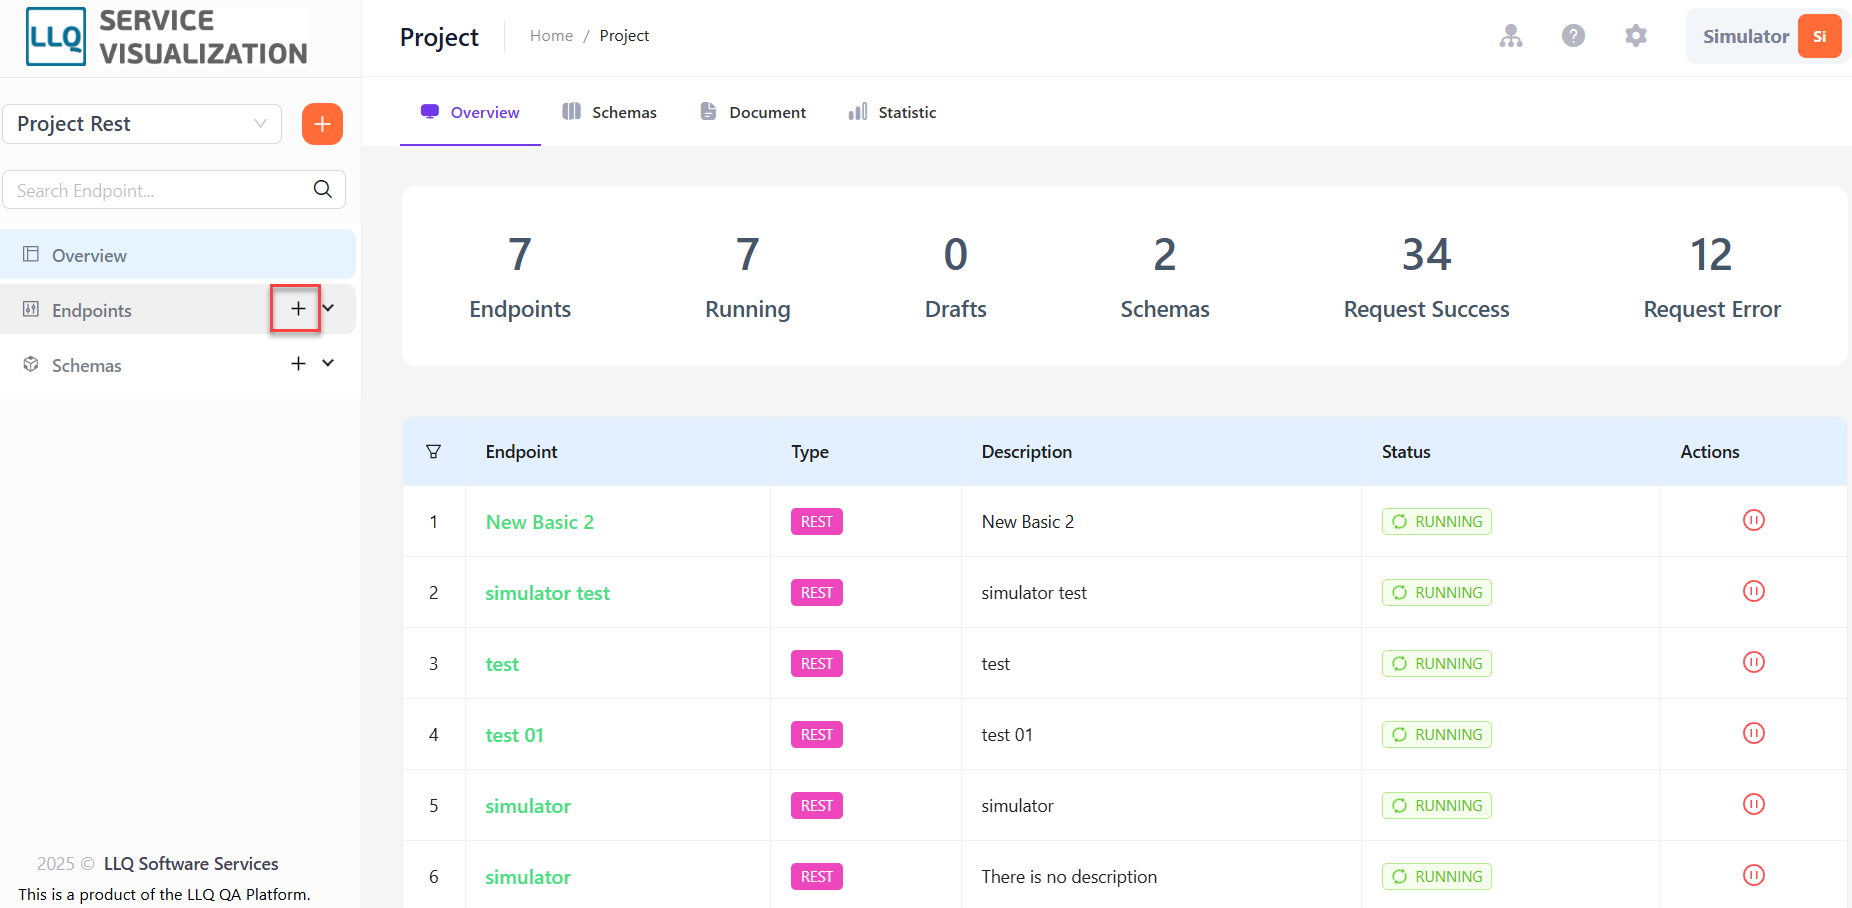Screen dimensions: 1852x908
Task: Click the search magnifier icon
Action: [x=323, y=189]
